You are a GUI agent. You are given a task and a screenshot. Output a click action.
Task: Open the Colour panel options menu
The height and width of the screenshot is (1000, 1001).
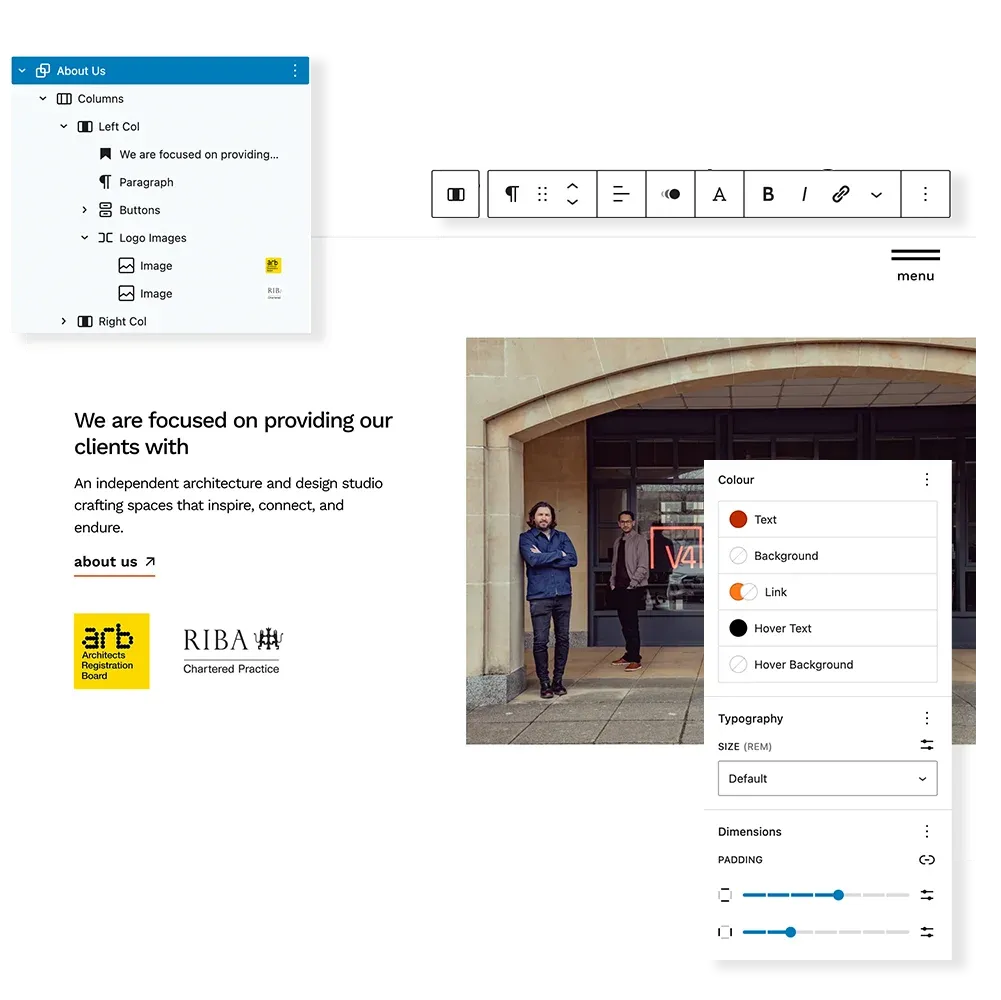[x=926, y=480]
